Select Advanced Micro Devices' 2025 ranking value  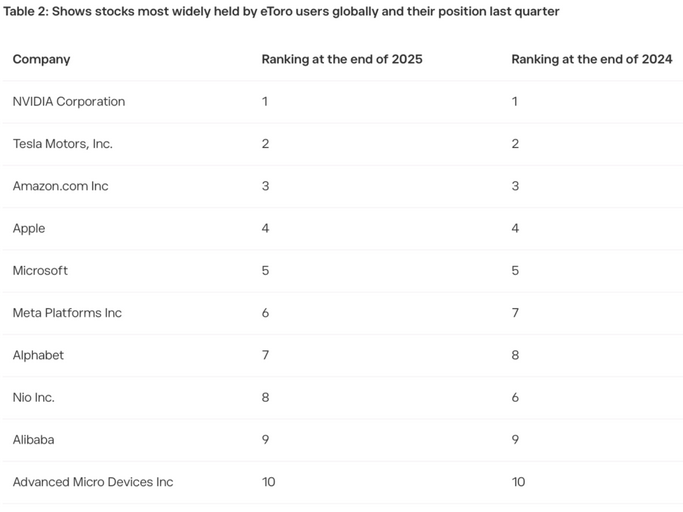point(269,482)
